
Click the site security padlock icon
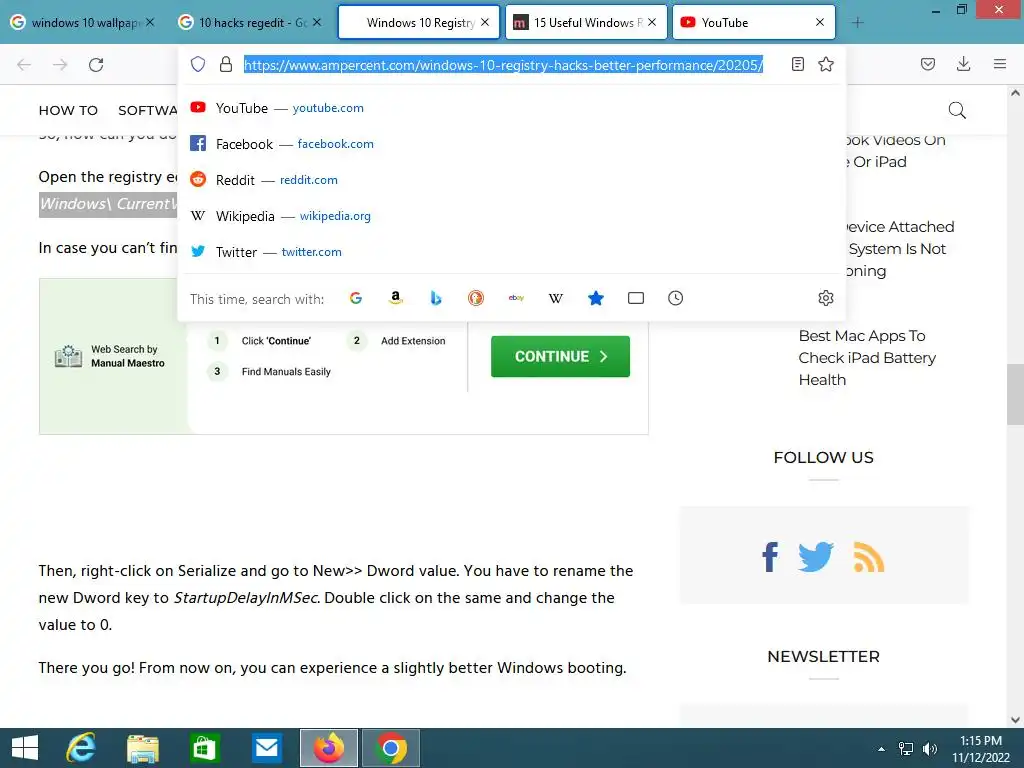click(x=226, y=64)
